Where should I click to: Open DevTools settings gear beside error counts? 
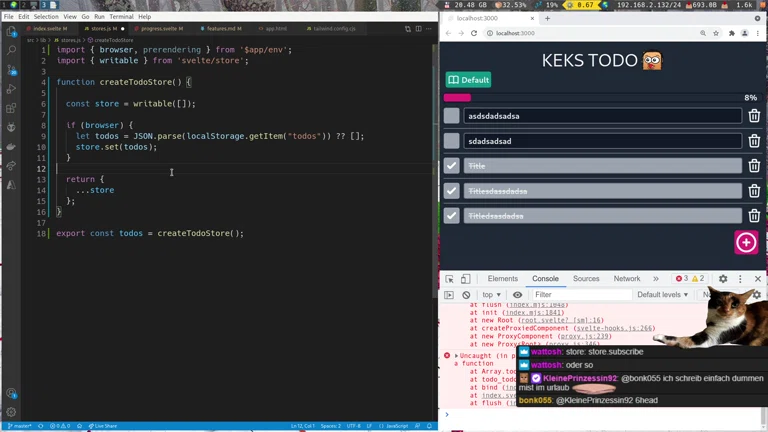(723, 279)
